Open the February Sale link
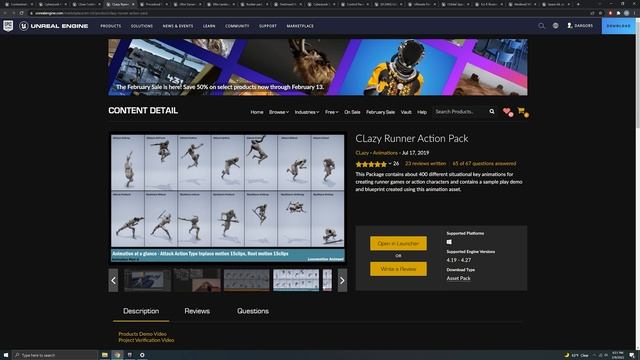Image resolution: width=640 pixels, height=360 pixels. (x=380, y=112)
